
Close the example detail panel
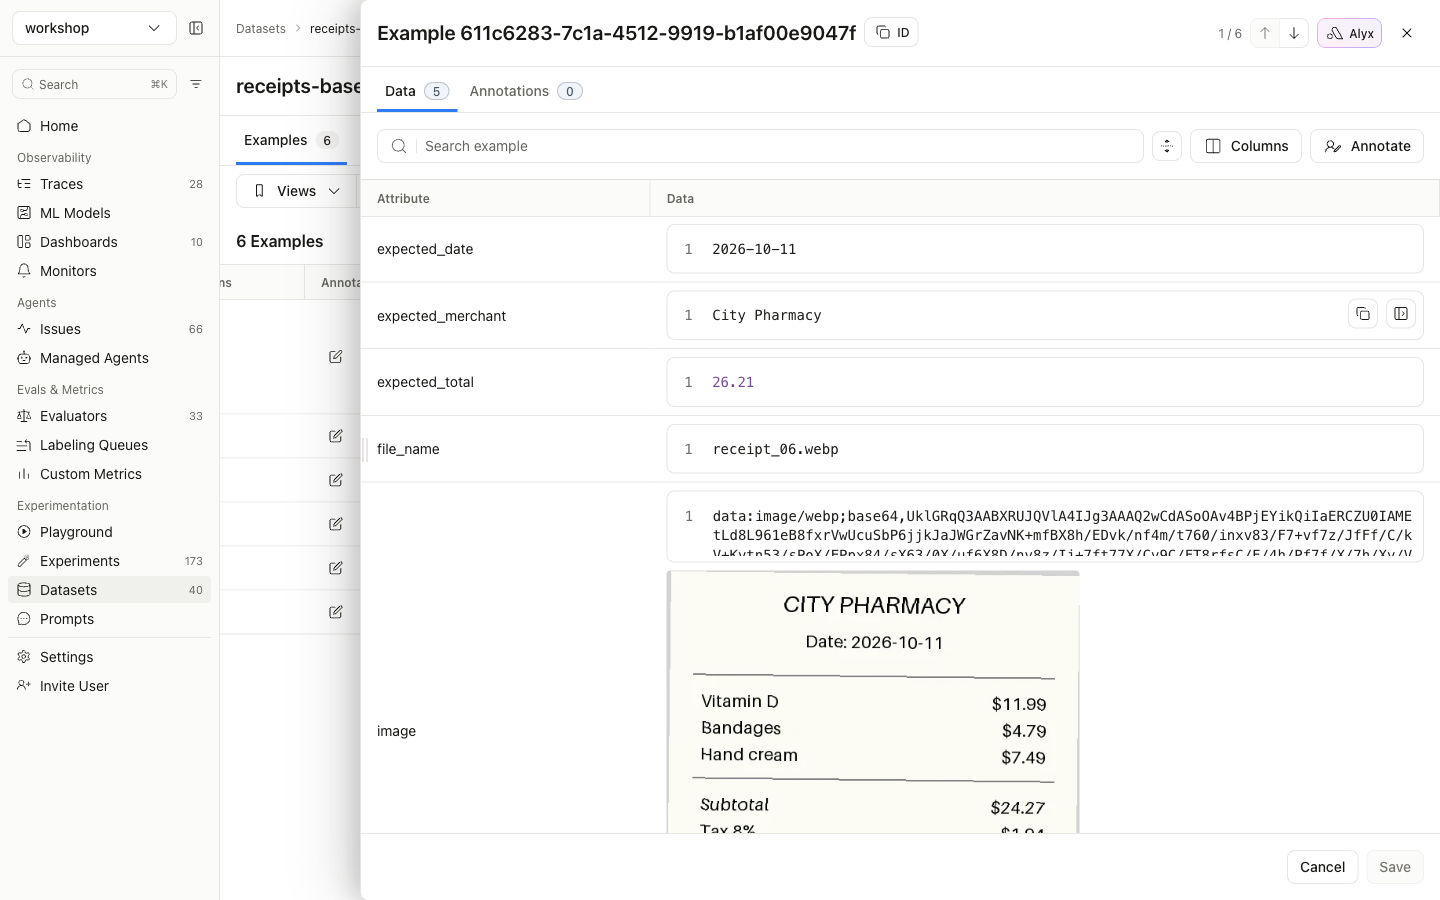[x=1407, y=33]
